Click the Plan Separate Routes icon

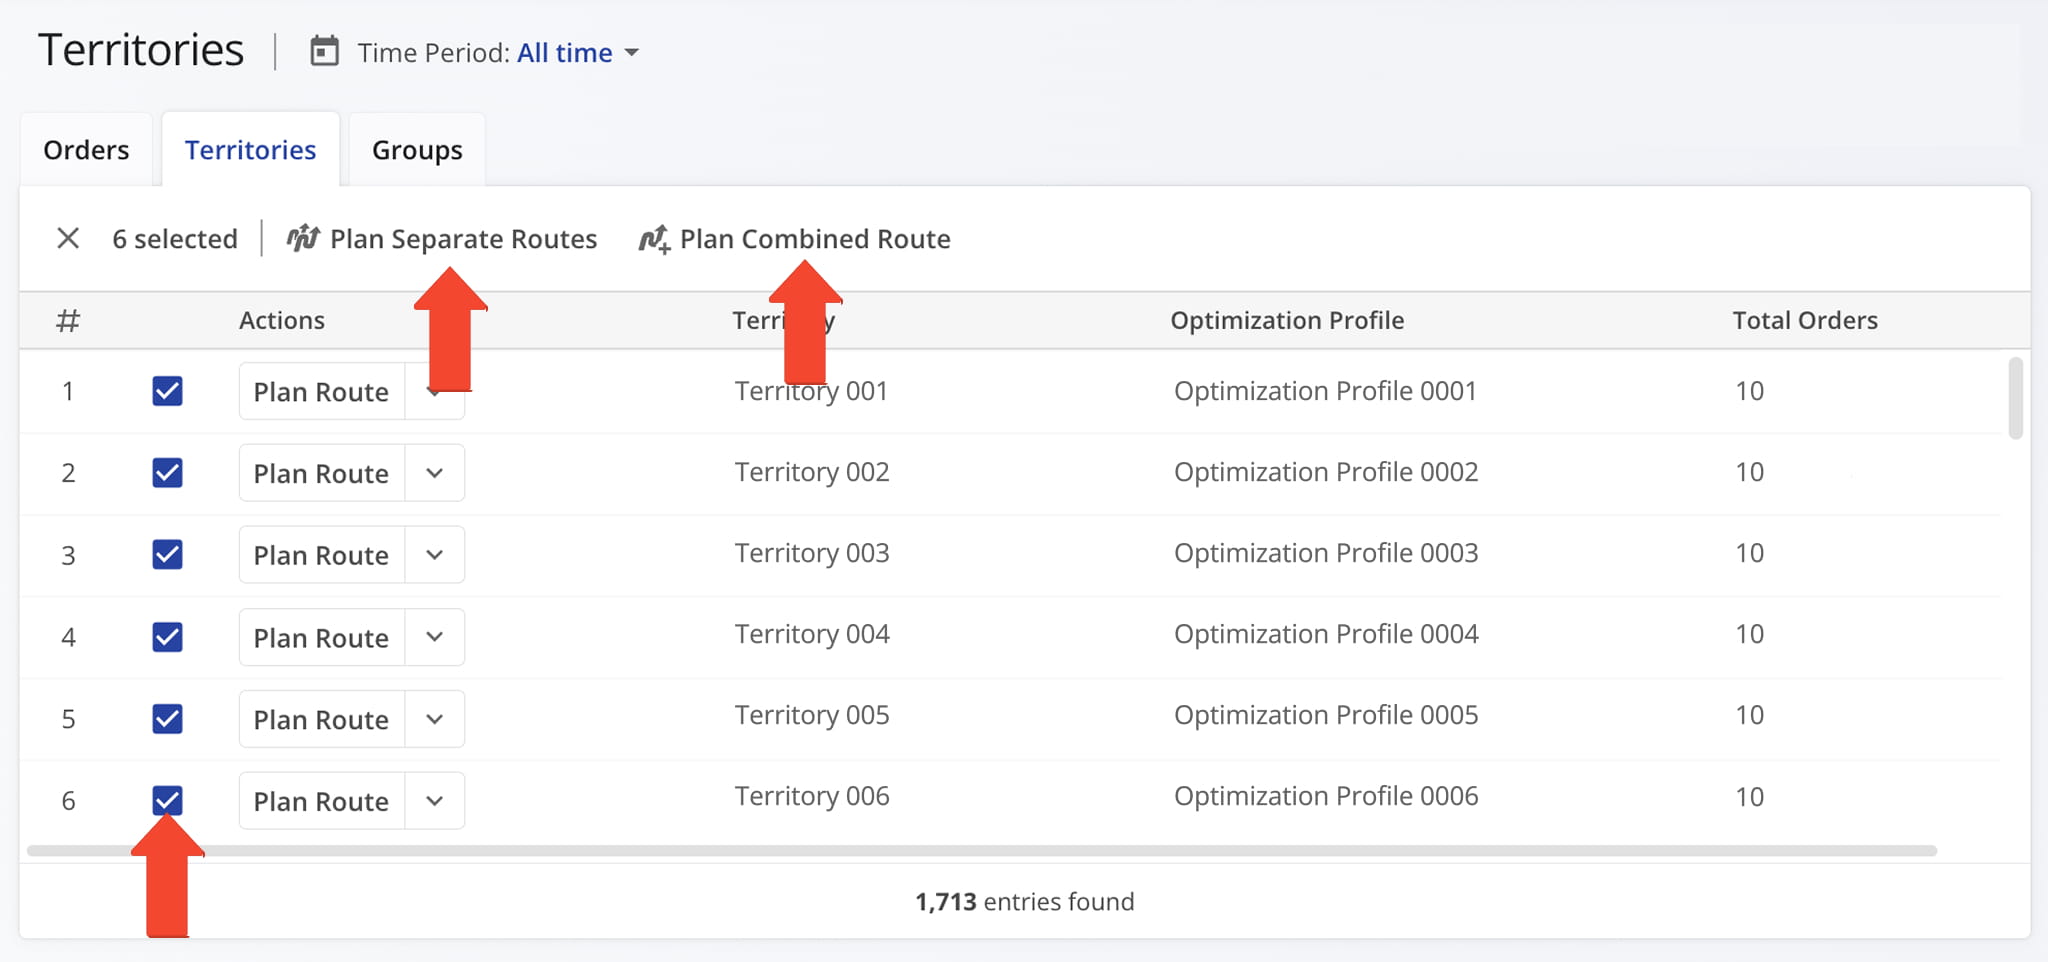303,239
